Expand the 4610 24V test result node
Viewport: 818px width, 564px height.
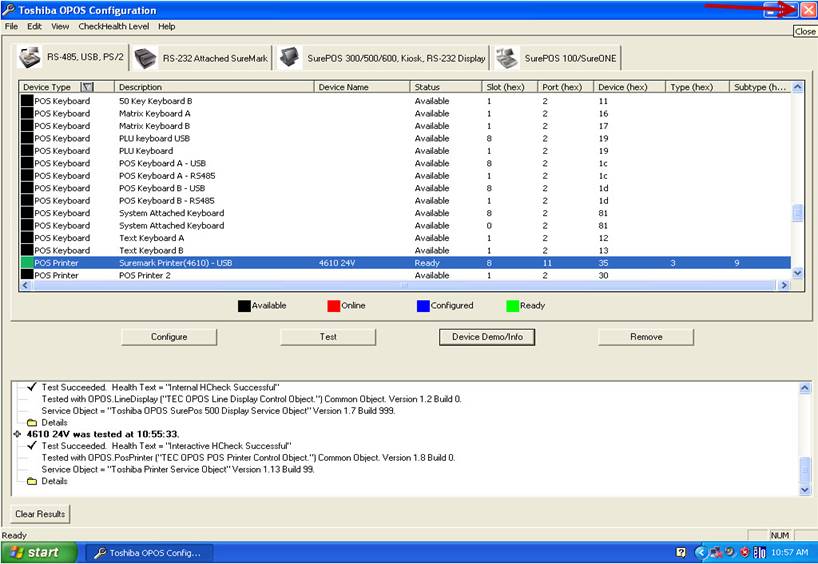pyautogui.click(x=17, y=434)
